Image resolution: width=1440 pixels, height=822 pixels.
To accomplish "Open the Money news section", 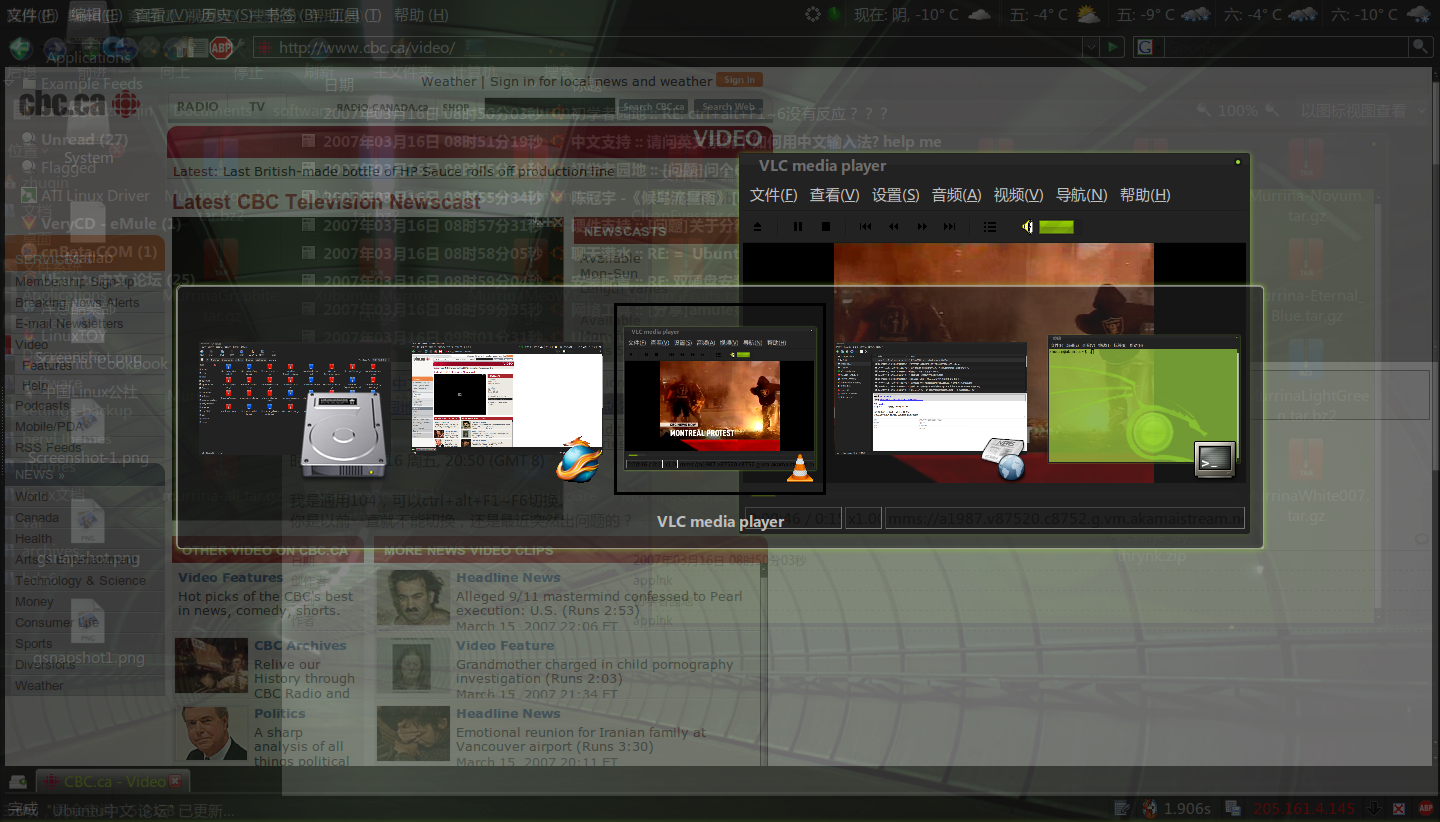I will [34, 602].
